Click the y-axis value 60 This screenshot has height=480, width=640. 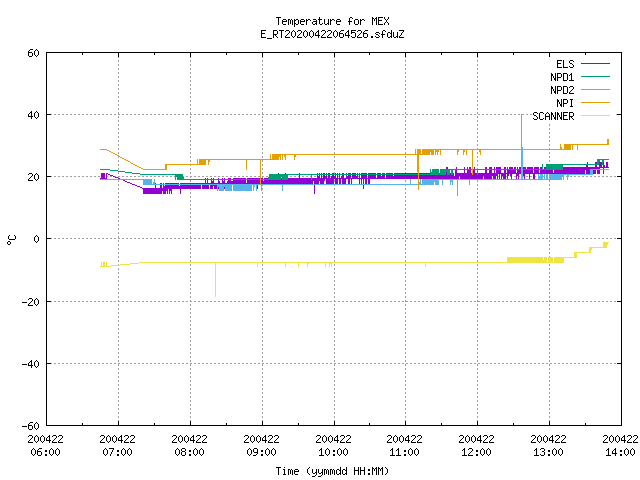click(x=33, y=53)
